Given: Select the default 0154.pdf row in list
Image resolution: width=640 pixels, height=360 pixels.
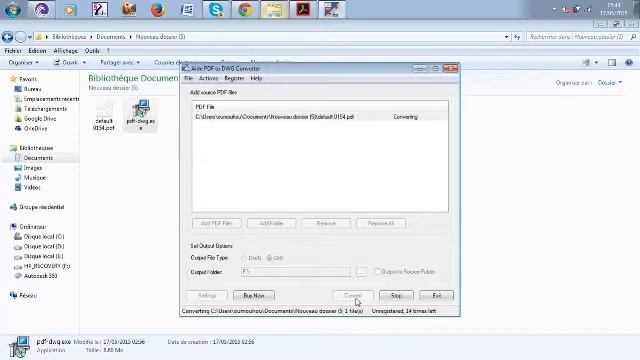Looking at the screenshot, I should [x=320, y=117].
